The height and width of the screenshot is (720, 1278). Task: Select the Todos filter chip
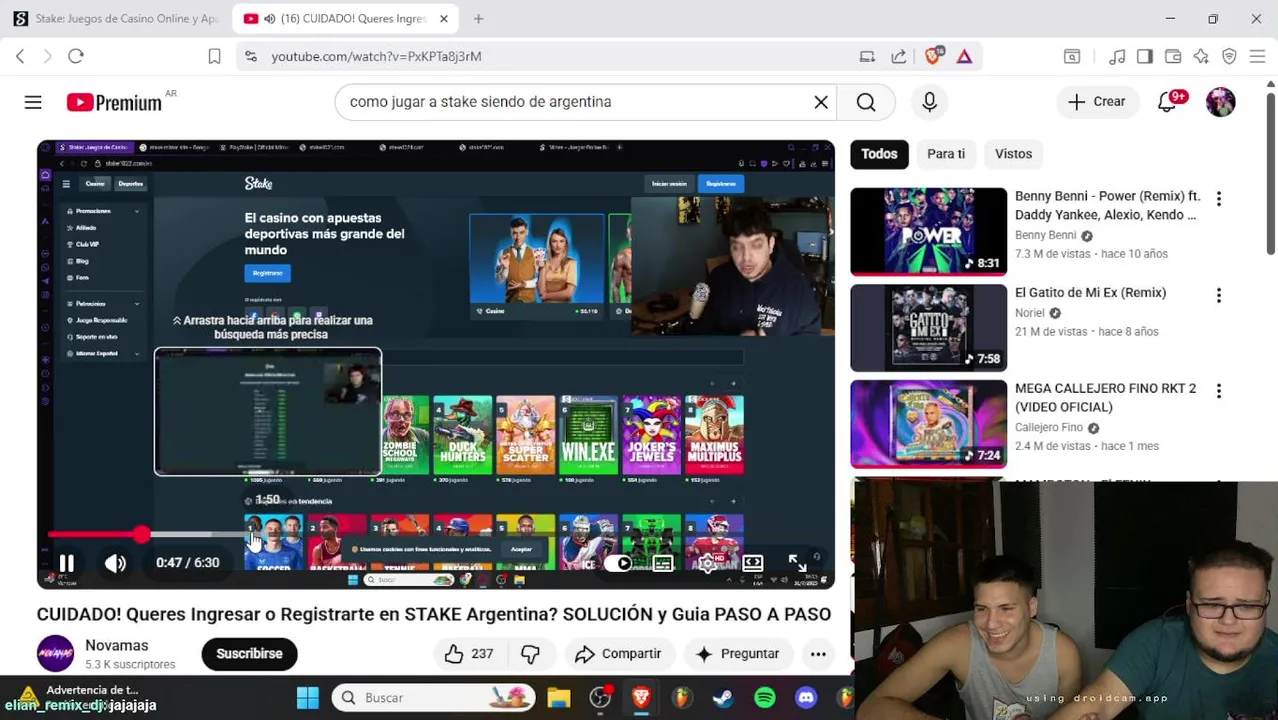click(x=879, y=154)
